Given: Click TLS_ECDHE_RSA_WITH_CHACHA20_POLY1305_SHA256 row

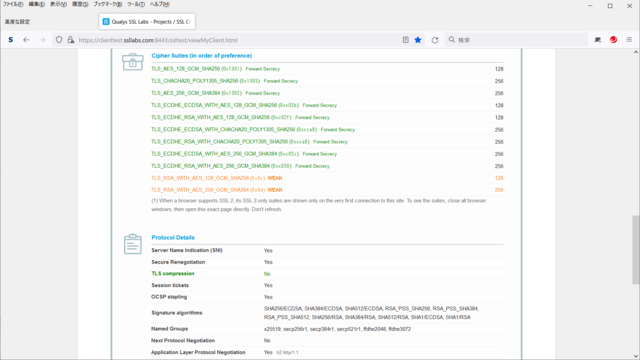Looking at the screenshot, I should click(327, 142).
